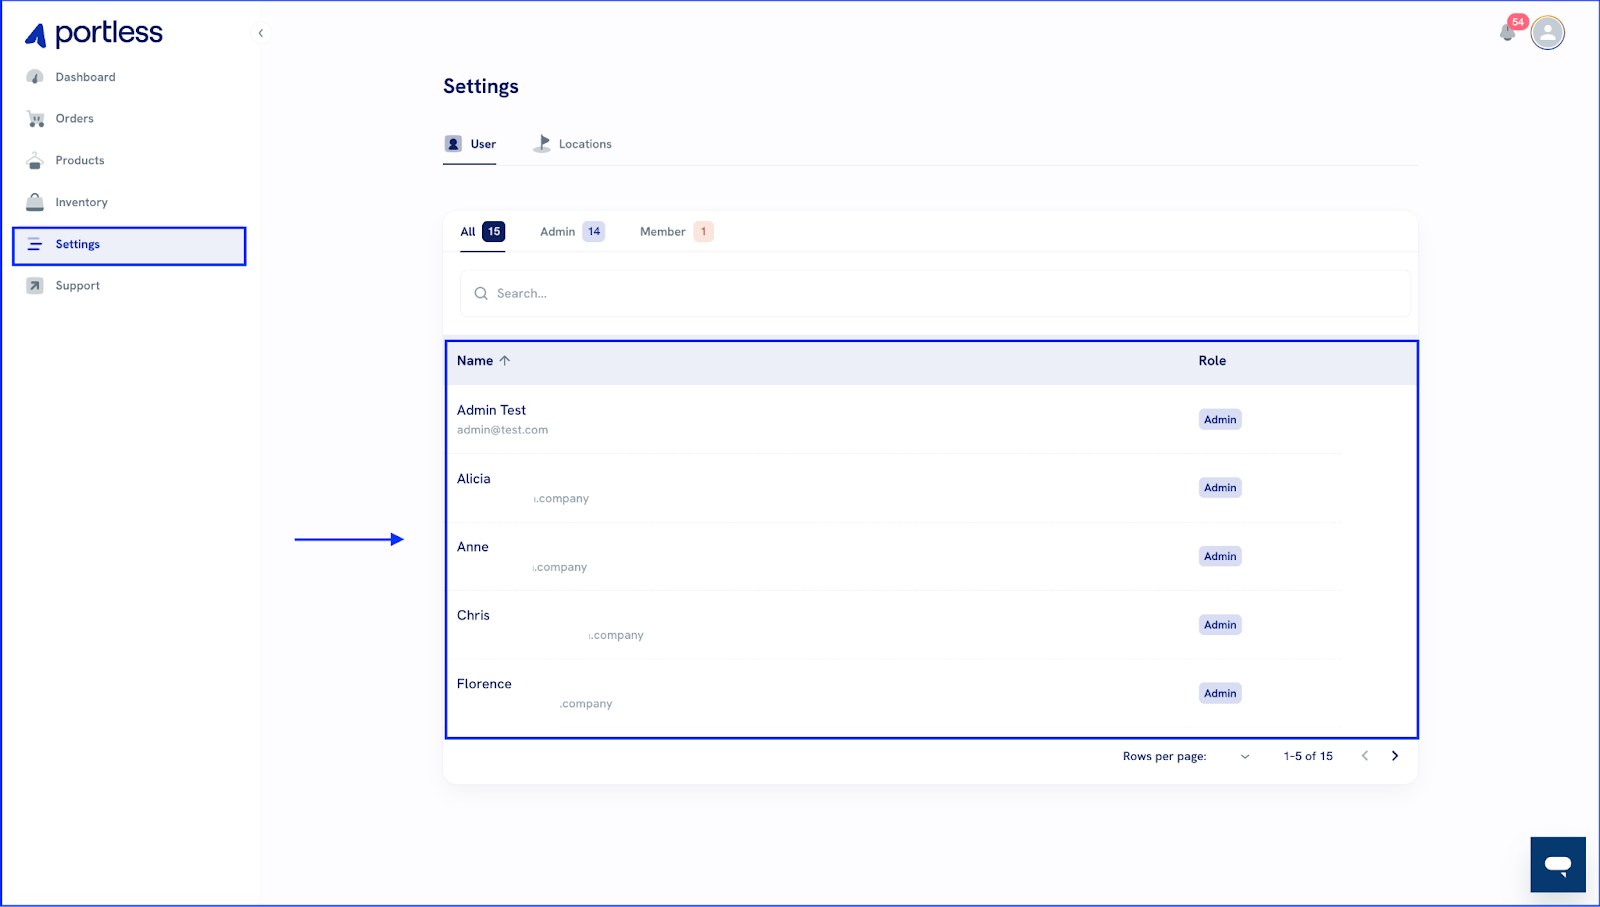Click Admin badge for Anne

pyautogui.click(x=1220, y=556)
